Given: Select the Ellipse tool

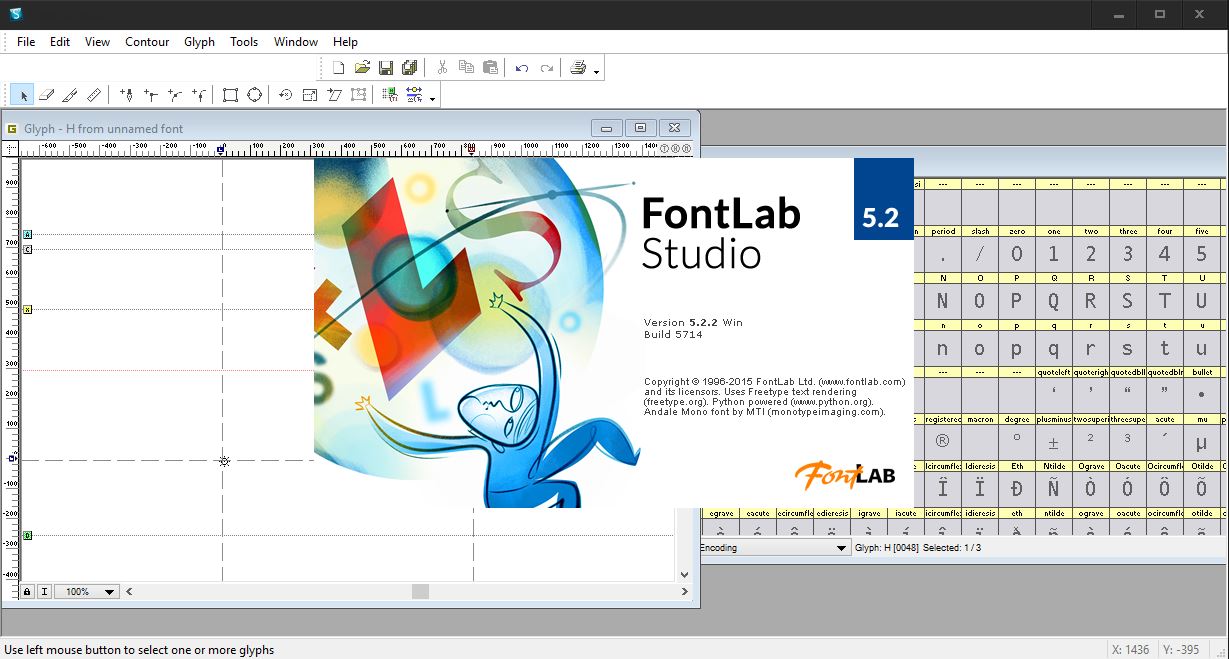Looking at the screenshot, I should [x=254, y=95].
